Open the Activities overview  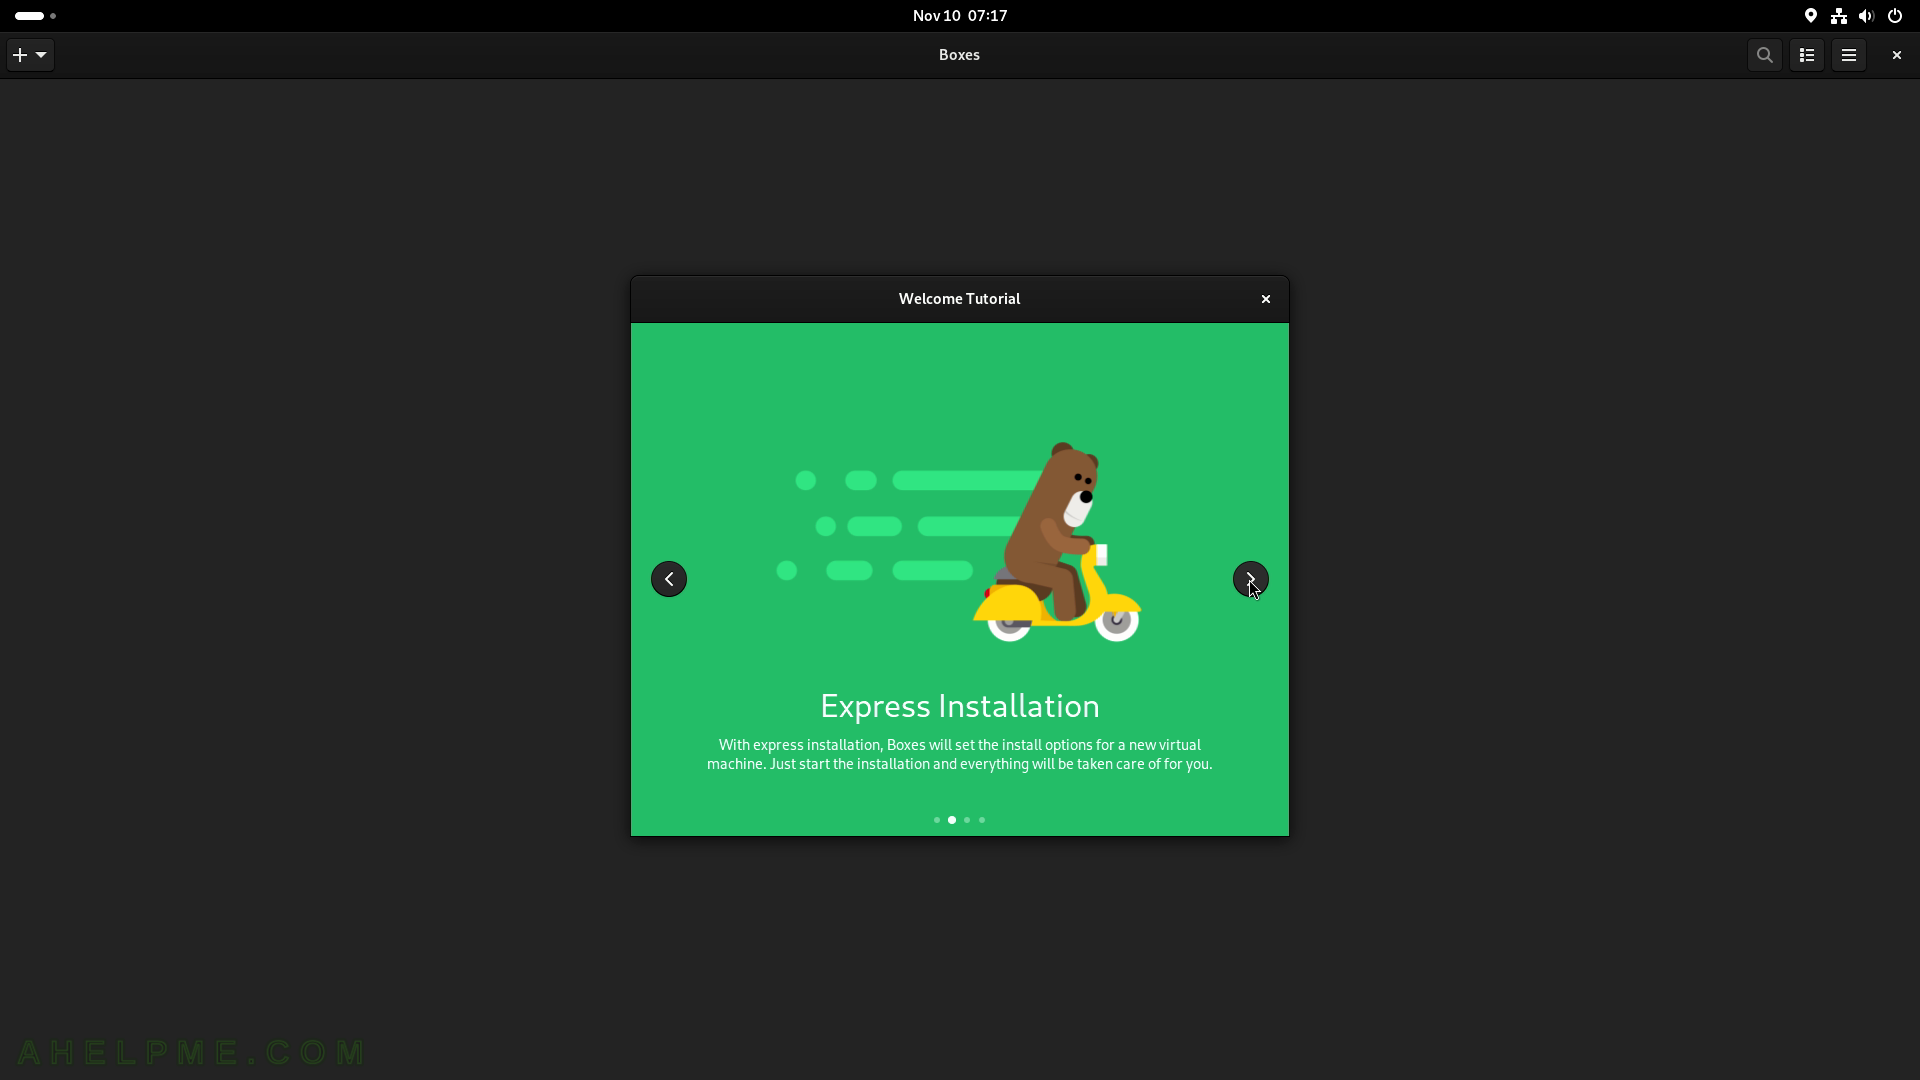click(x=36, y=16)
